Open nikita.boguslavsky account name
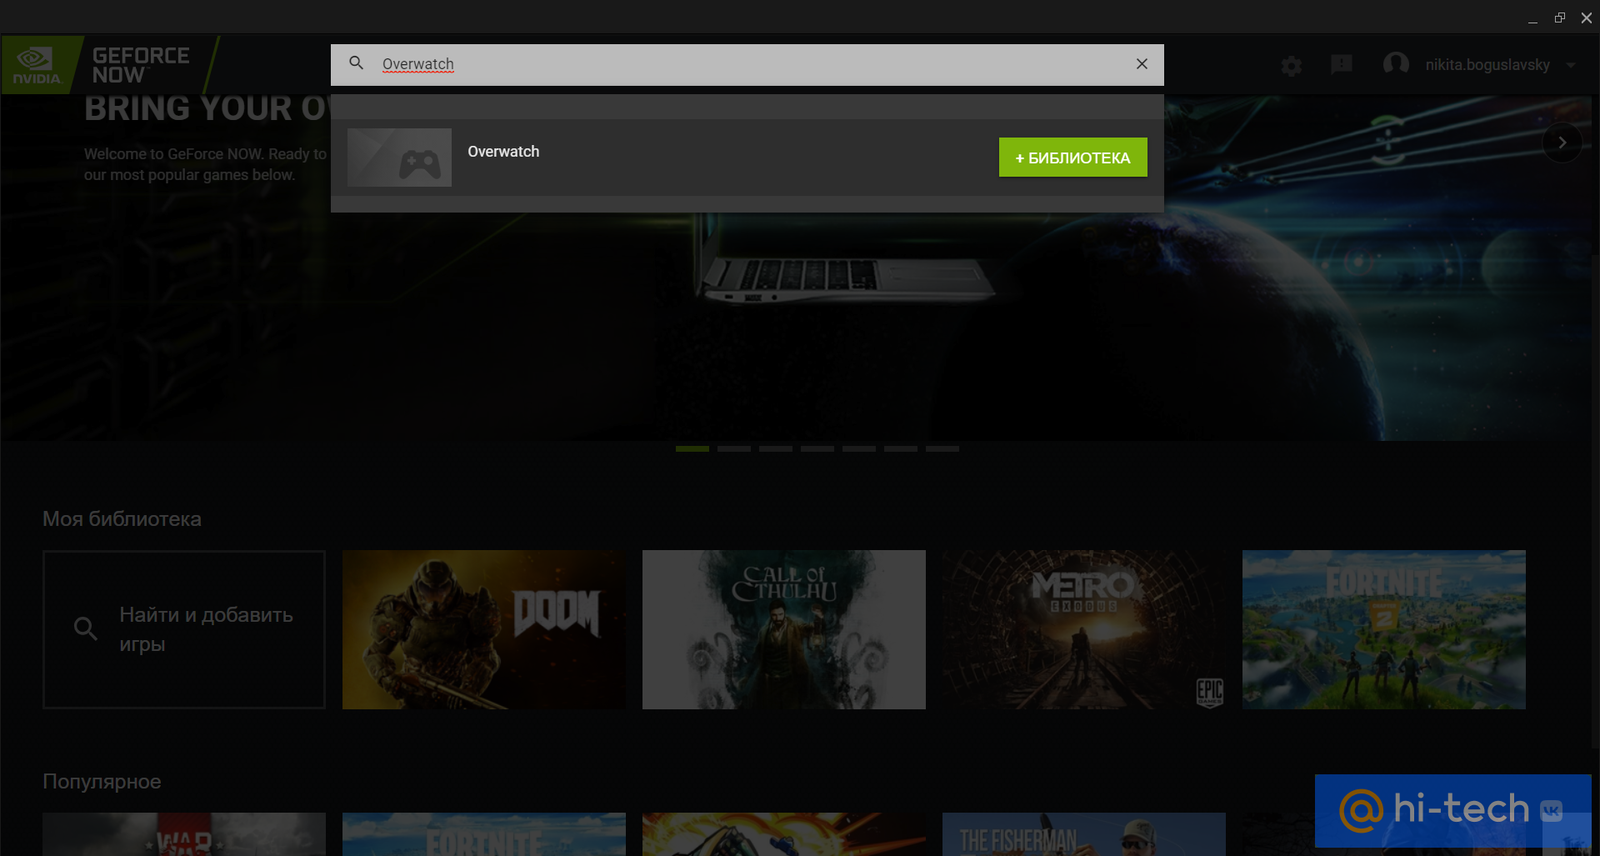The width and height of the screenshot is (1600, 856). coord(1487,65)
